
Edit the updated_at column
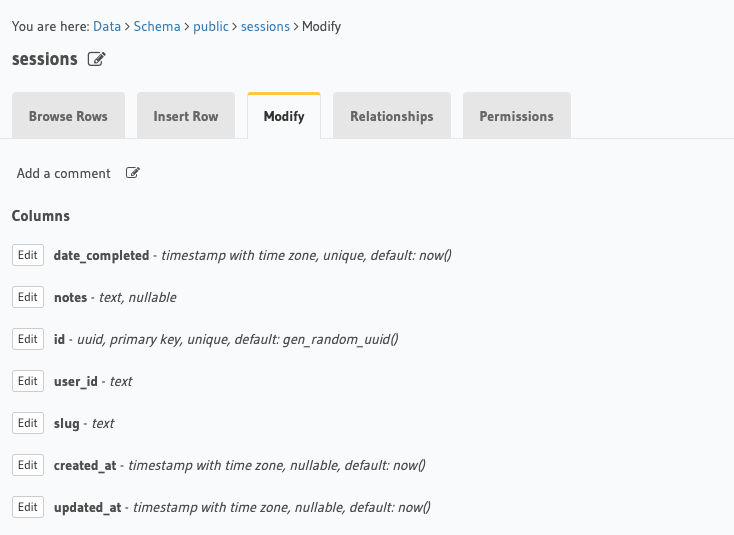28,507
